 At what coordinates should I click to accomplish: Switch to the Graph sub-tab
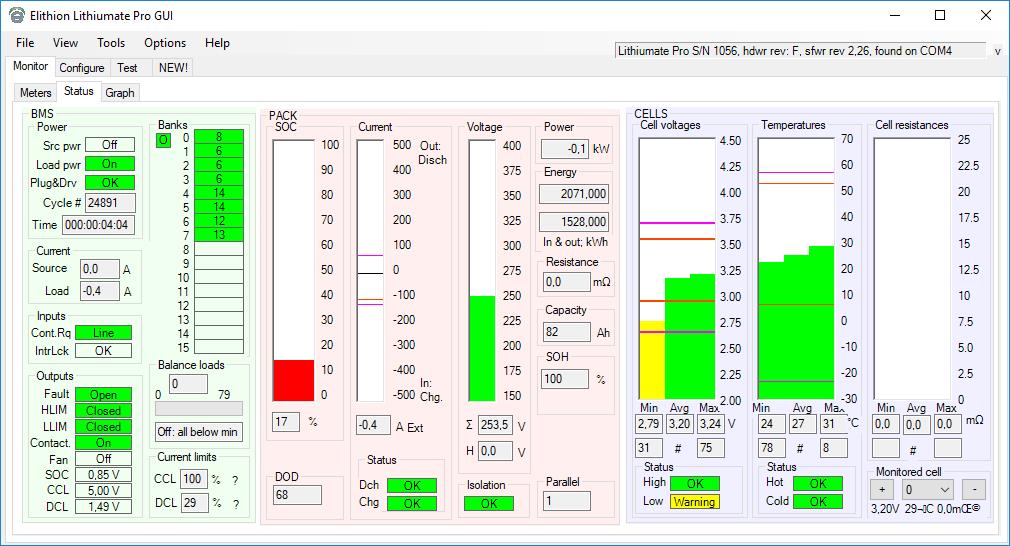coord(120,93)
